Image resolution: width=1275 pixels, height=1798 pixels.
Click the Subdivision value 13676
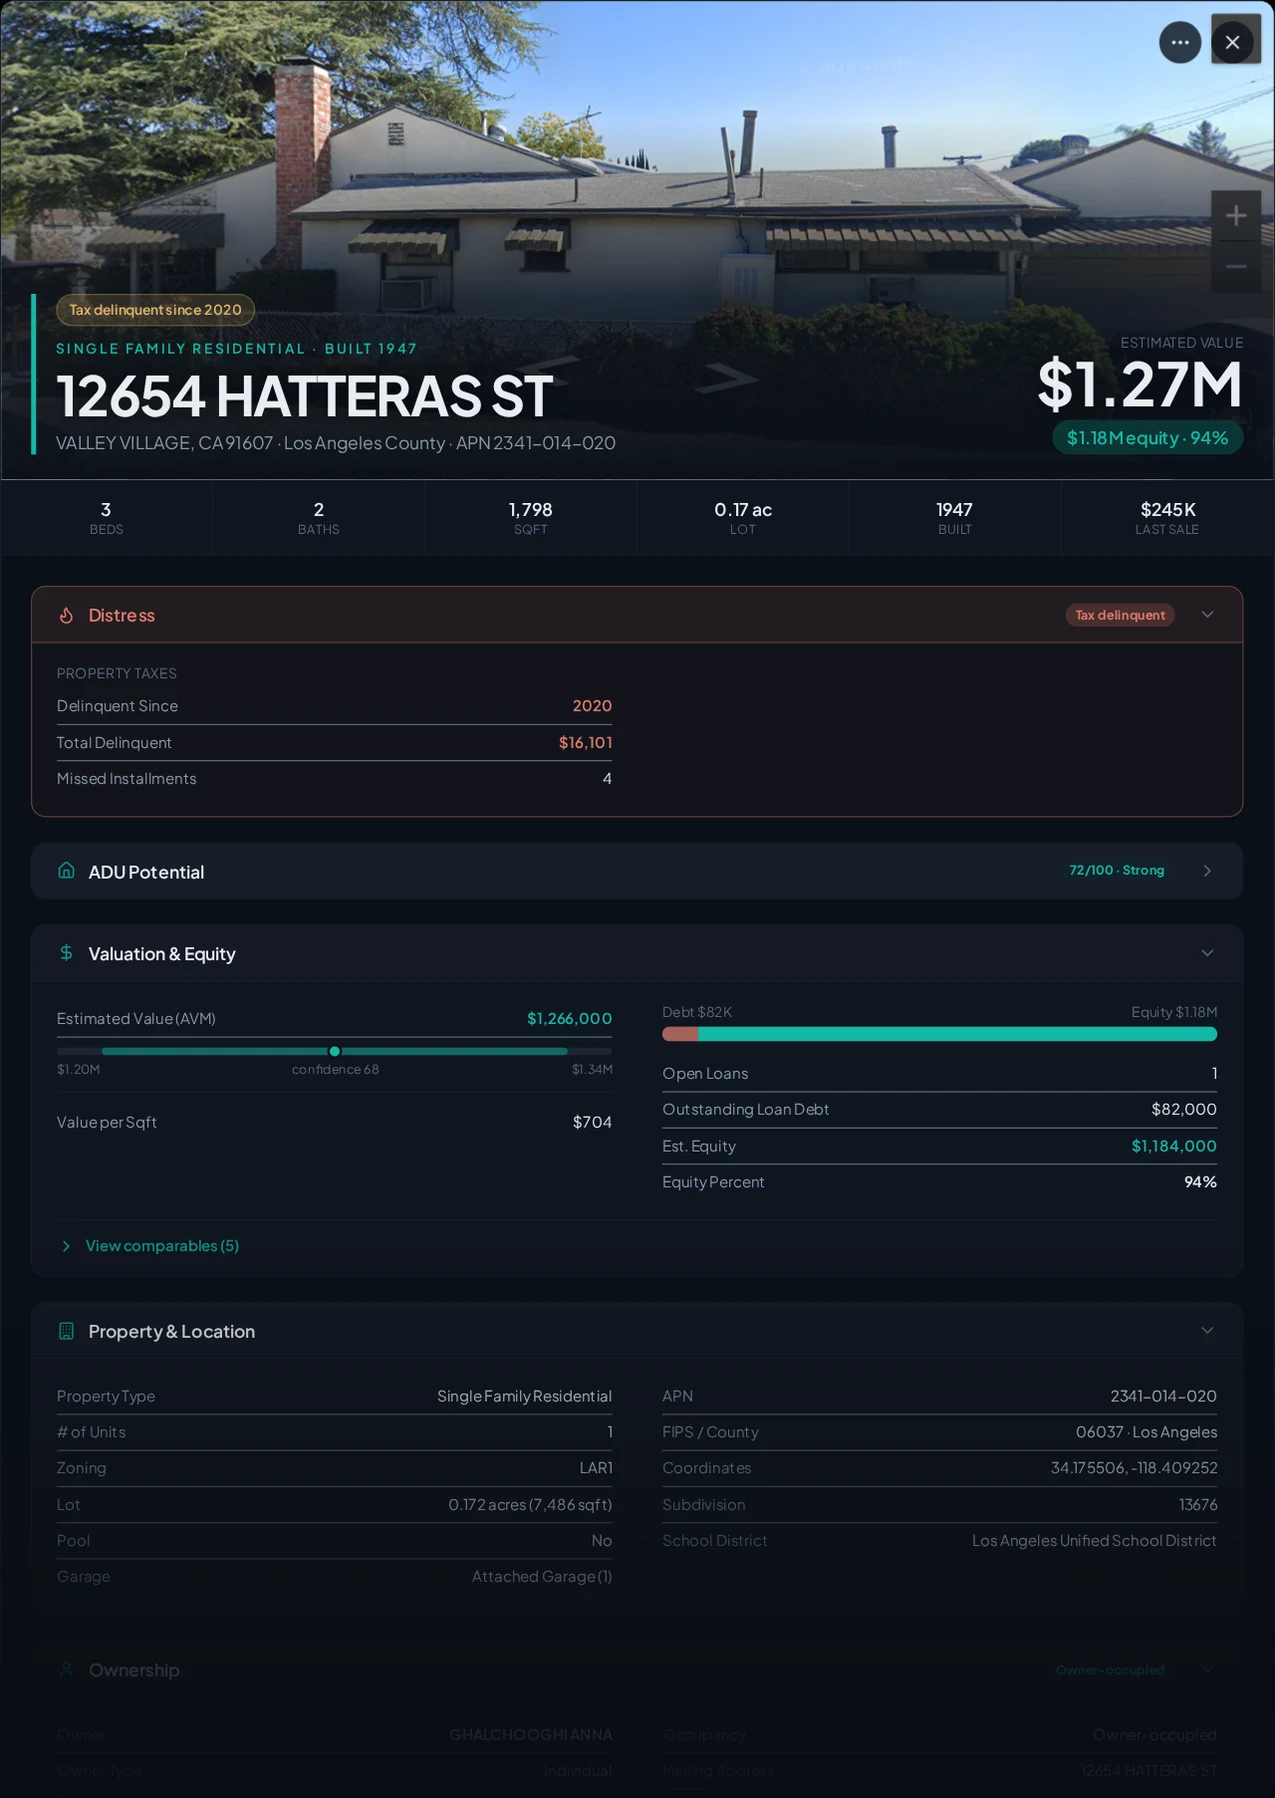[x=1198, y=1505]
